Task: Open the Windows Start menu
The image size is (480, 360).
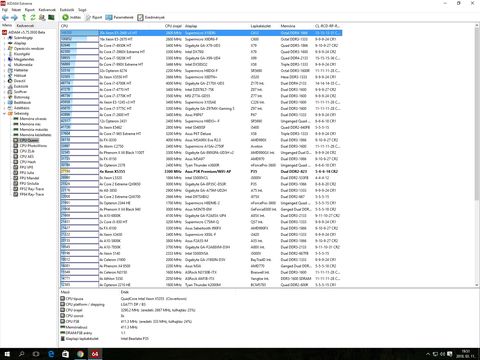Action: coord(7,354)
